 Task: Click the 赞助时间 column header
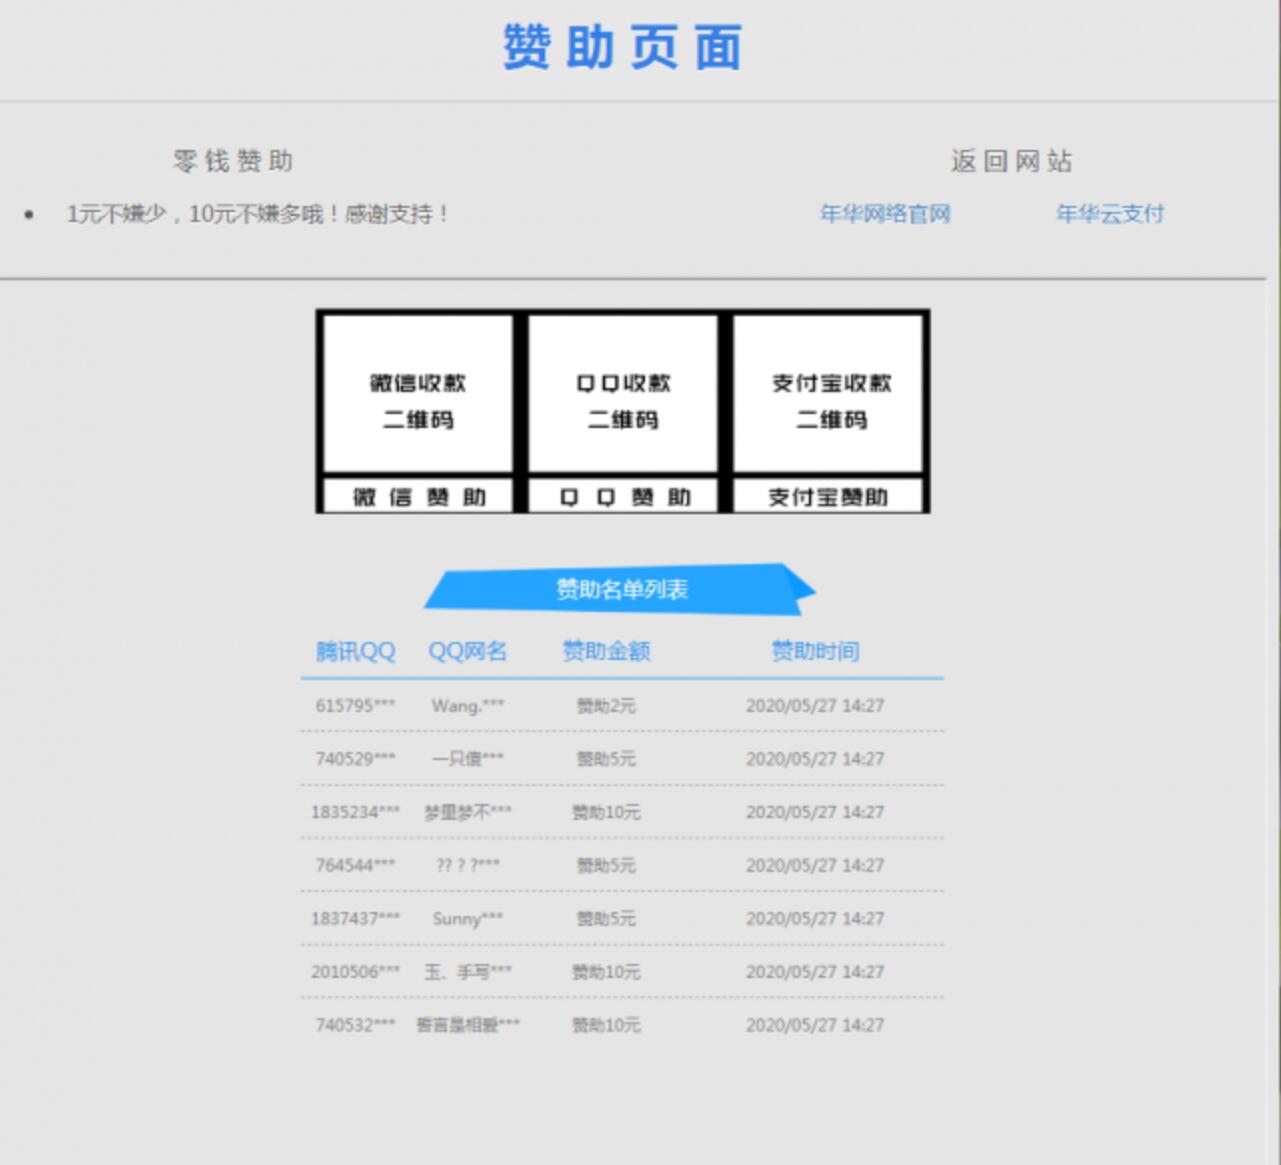pos(815,652)
